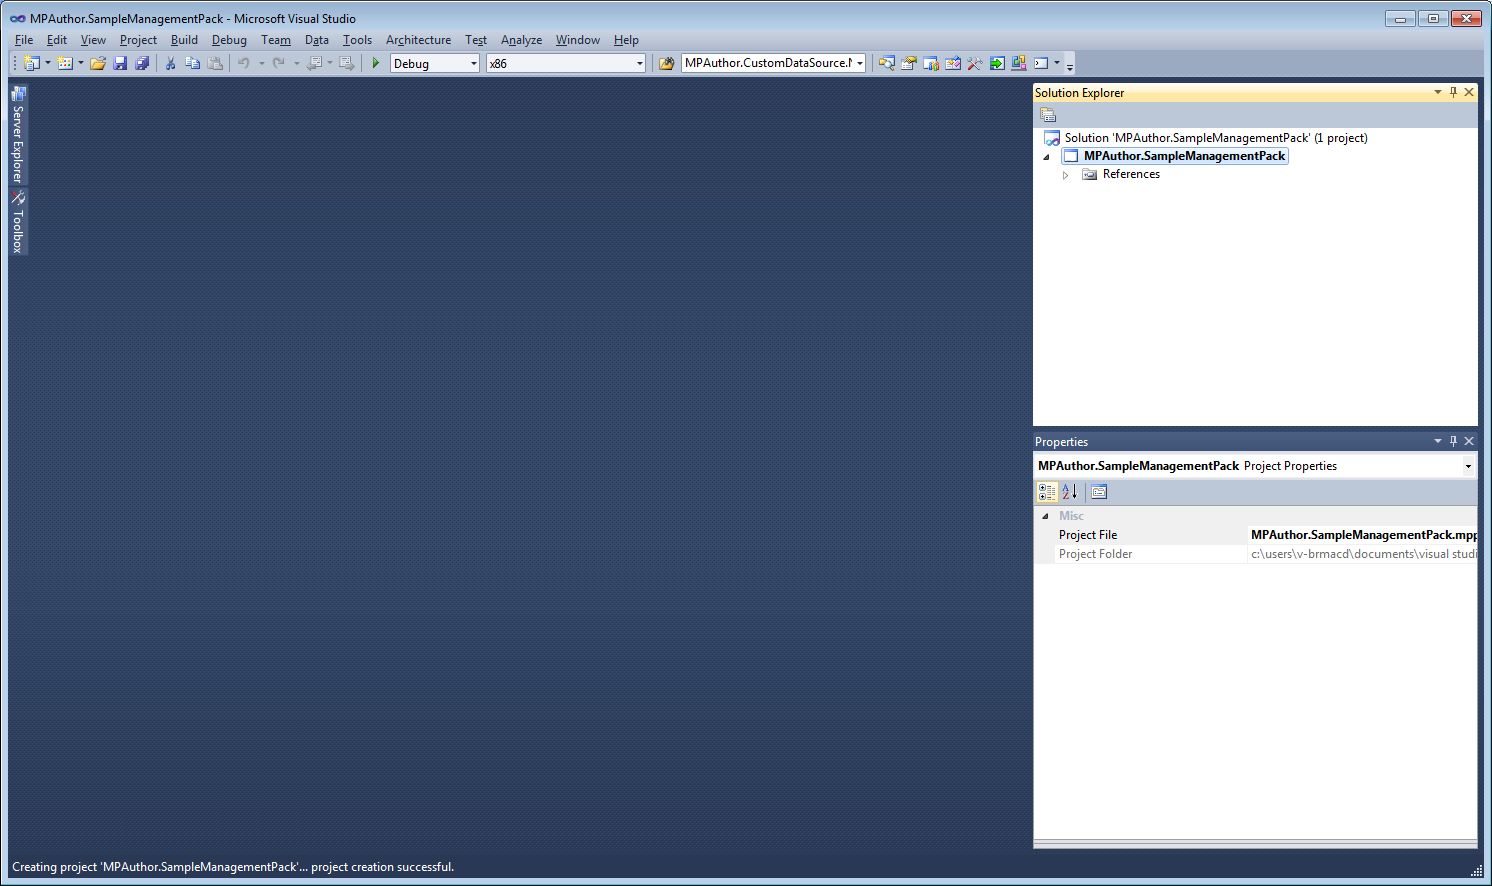
Task: Open the Help menu
Action: (626, 40)
